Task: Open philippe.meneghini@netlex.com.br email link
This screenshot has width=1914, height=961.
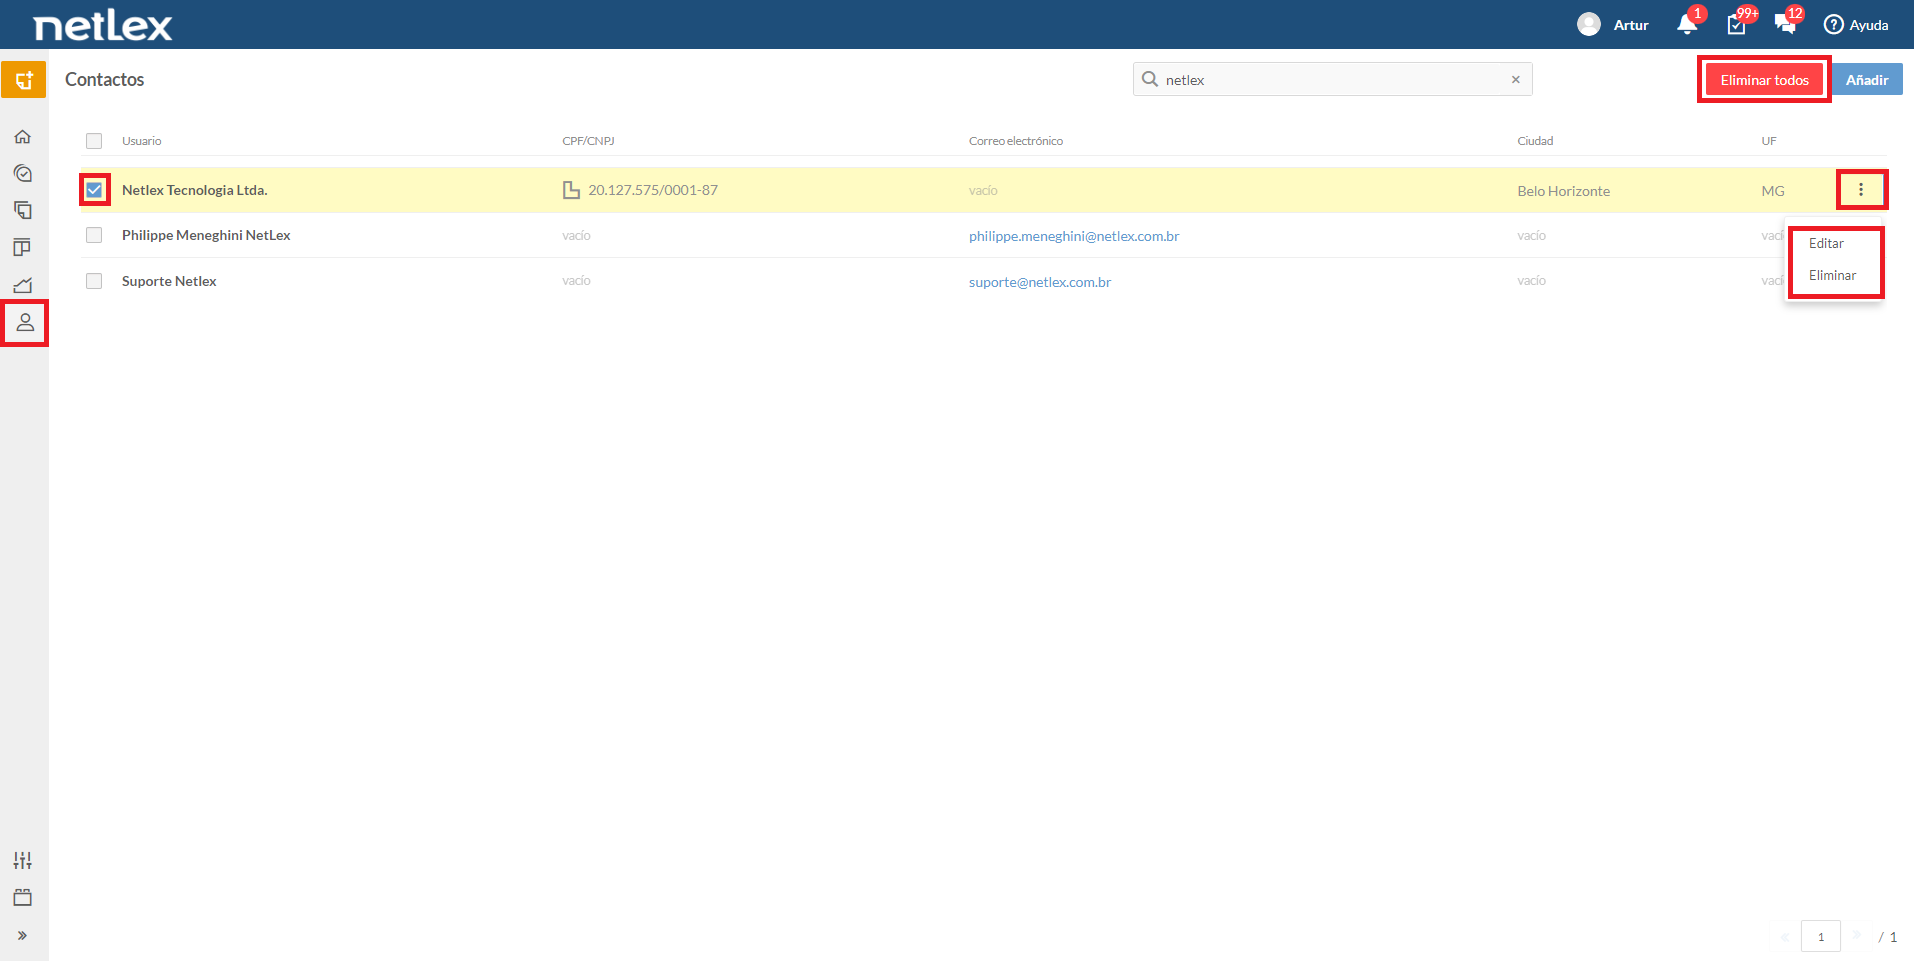Action: [1074, 236]
